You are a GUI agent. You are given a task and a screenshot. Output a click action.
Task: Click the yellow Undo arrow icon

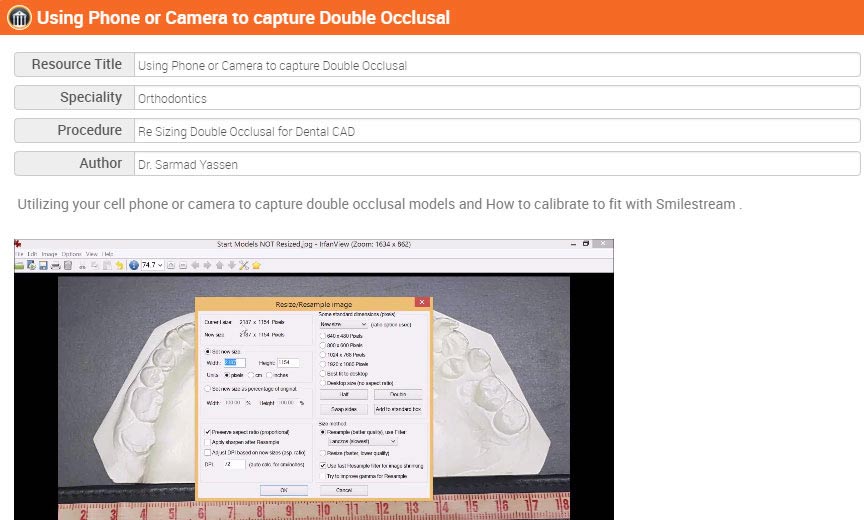tap(119, 265)
